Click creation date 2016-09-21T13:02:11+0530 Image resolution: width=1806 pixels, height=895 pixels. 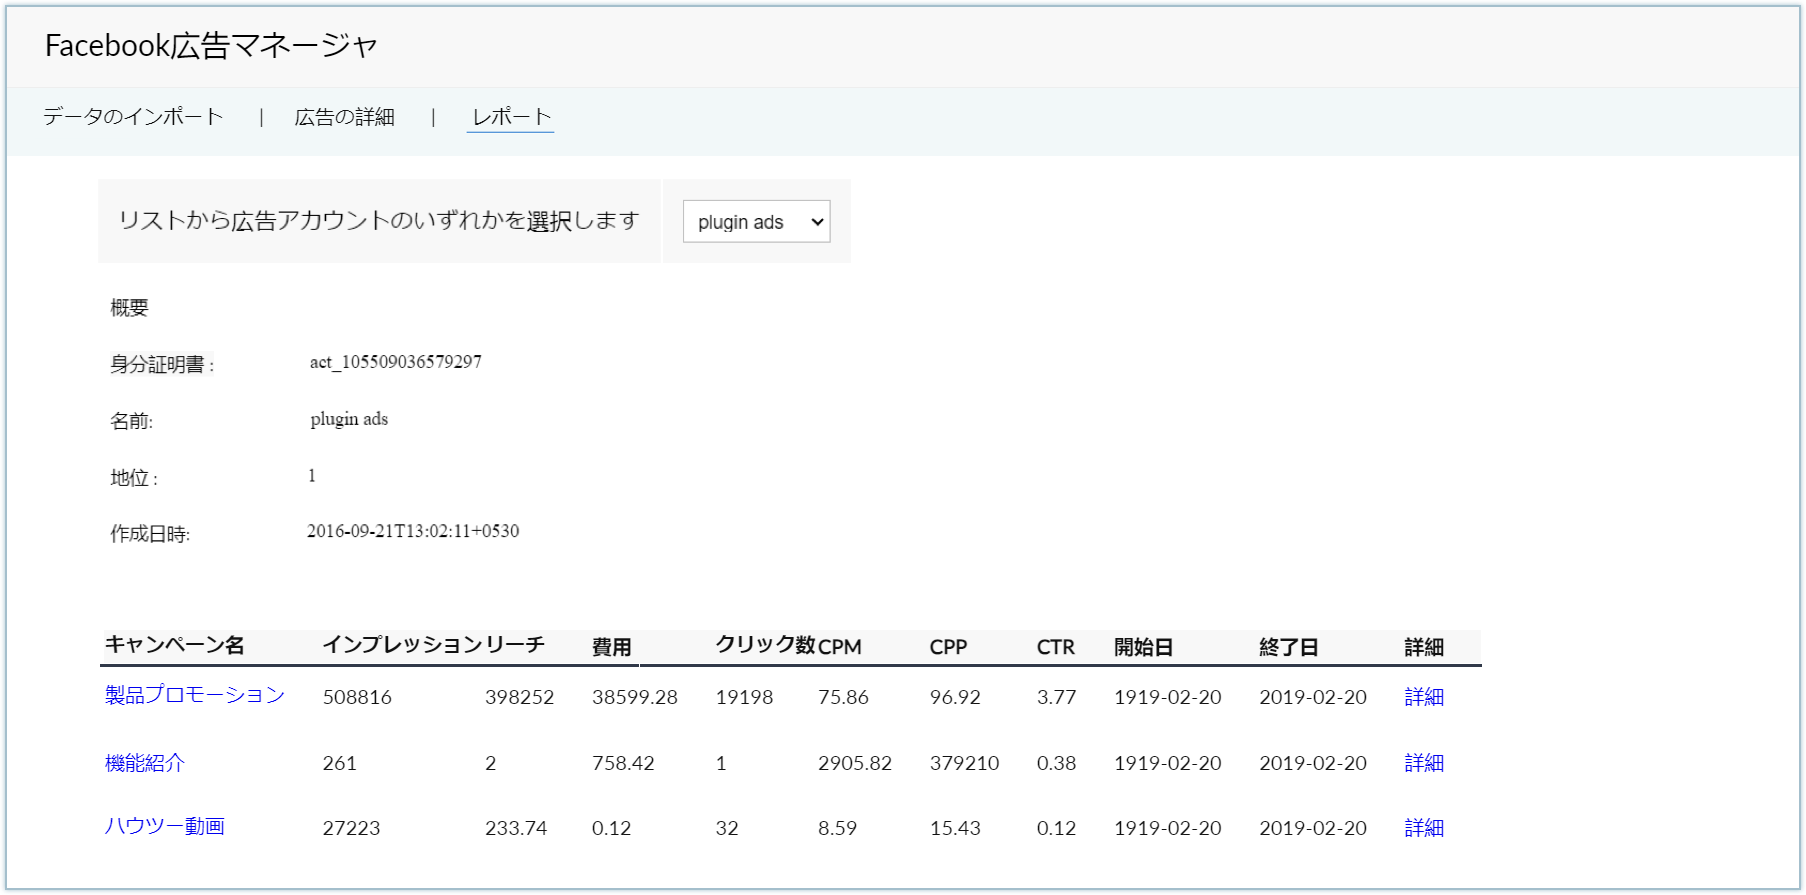click(413, 531)
